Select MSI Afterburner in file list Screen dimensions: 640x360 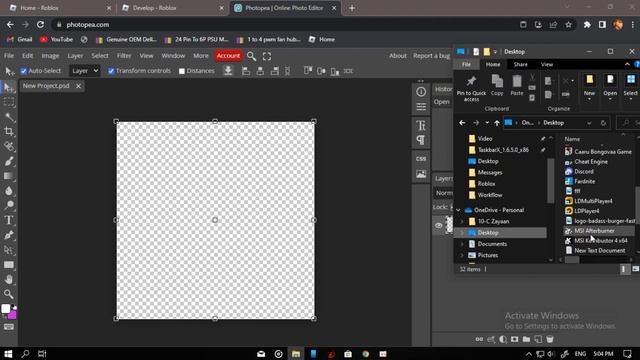click(x=594, y=231)
